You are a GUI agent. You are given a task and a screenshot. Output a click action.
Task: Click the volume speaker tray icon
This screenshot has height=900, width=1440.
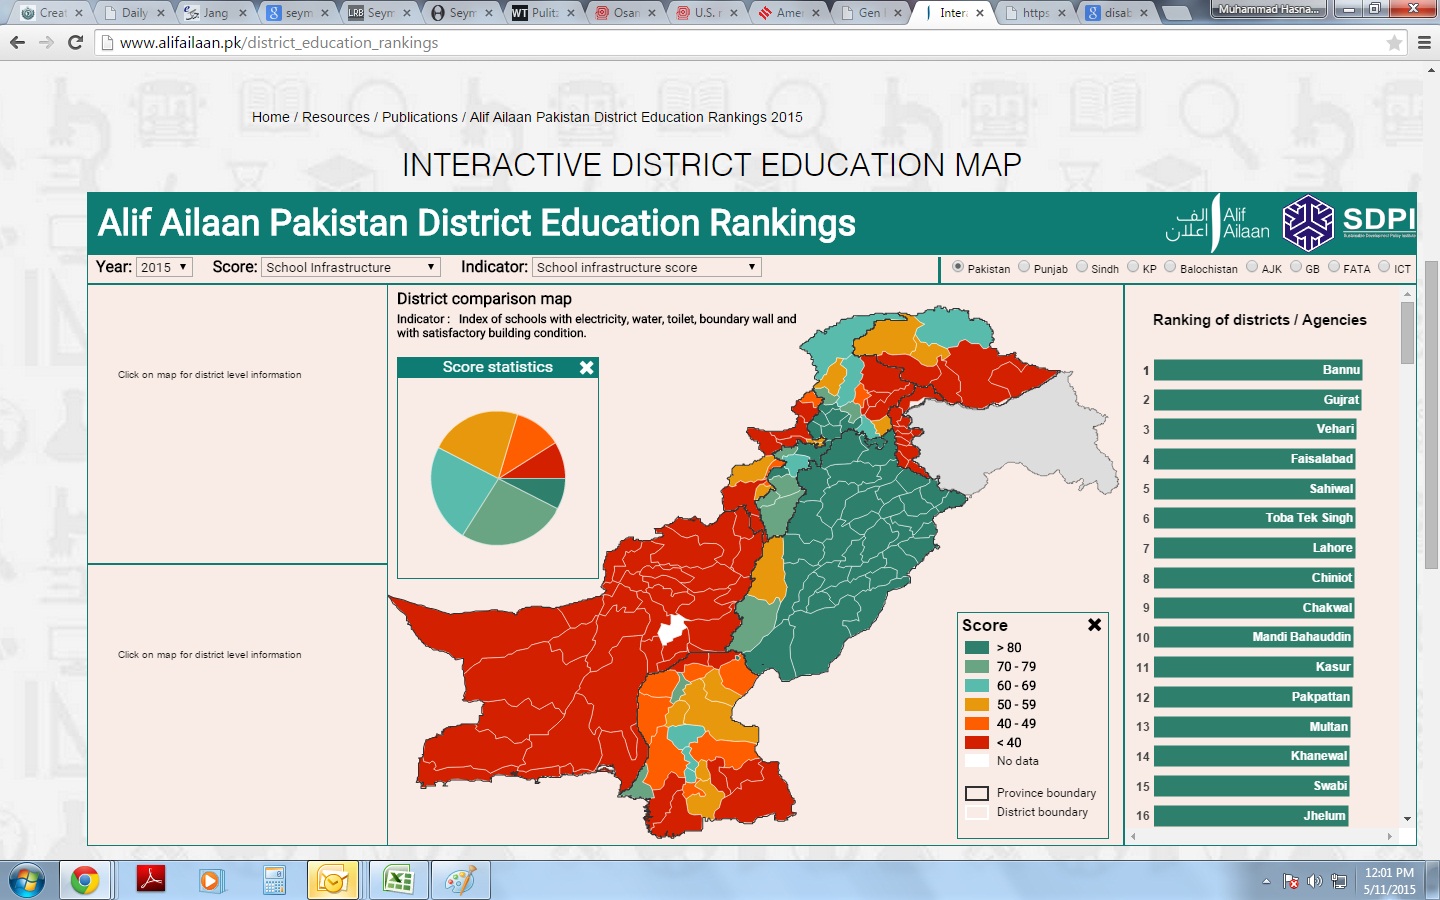click(x=1314, y=882)
